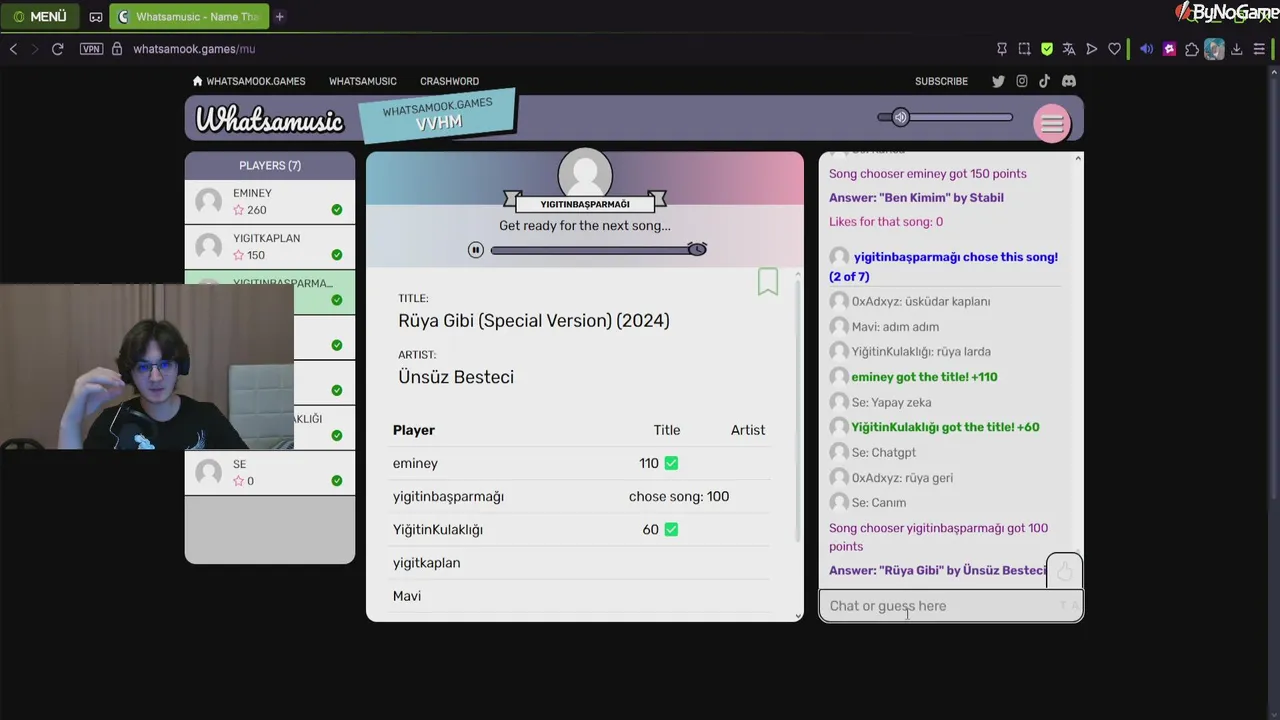Screen dimensions: 1280x720
Task: Select player EMINEY in players list
Action: pyautogui.click(x=270, y=202)
